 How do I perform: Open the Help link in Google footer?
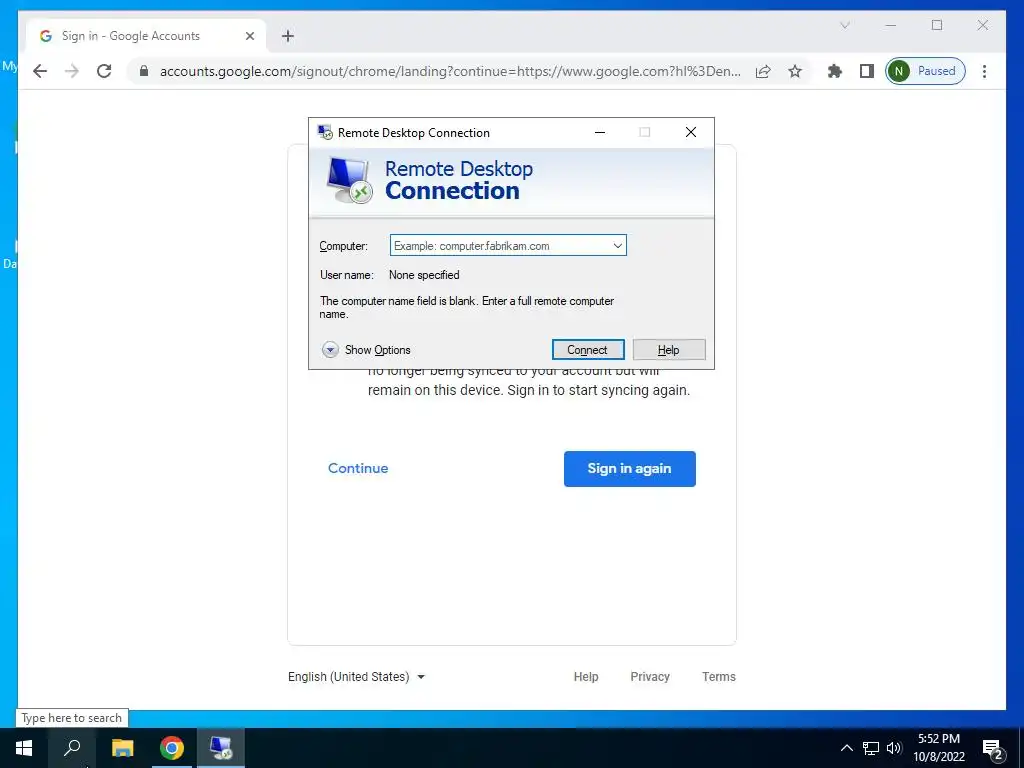point(586,677)
